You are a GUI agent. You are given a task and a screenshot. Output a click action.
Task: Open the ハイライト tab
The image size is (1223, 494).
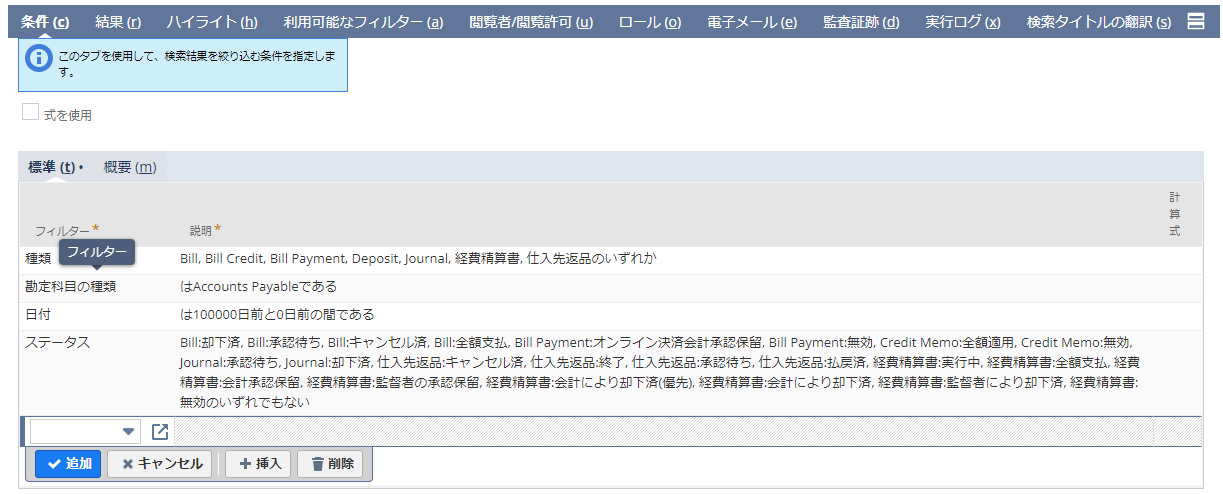pyautogui.click(x=211, y=21)
